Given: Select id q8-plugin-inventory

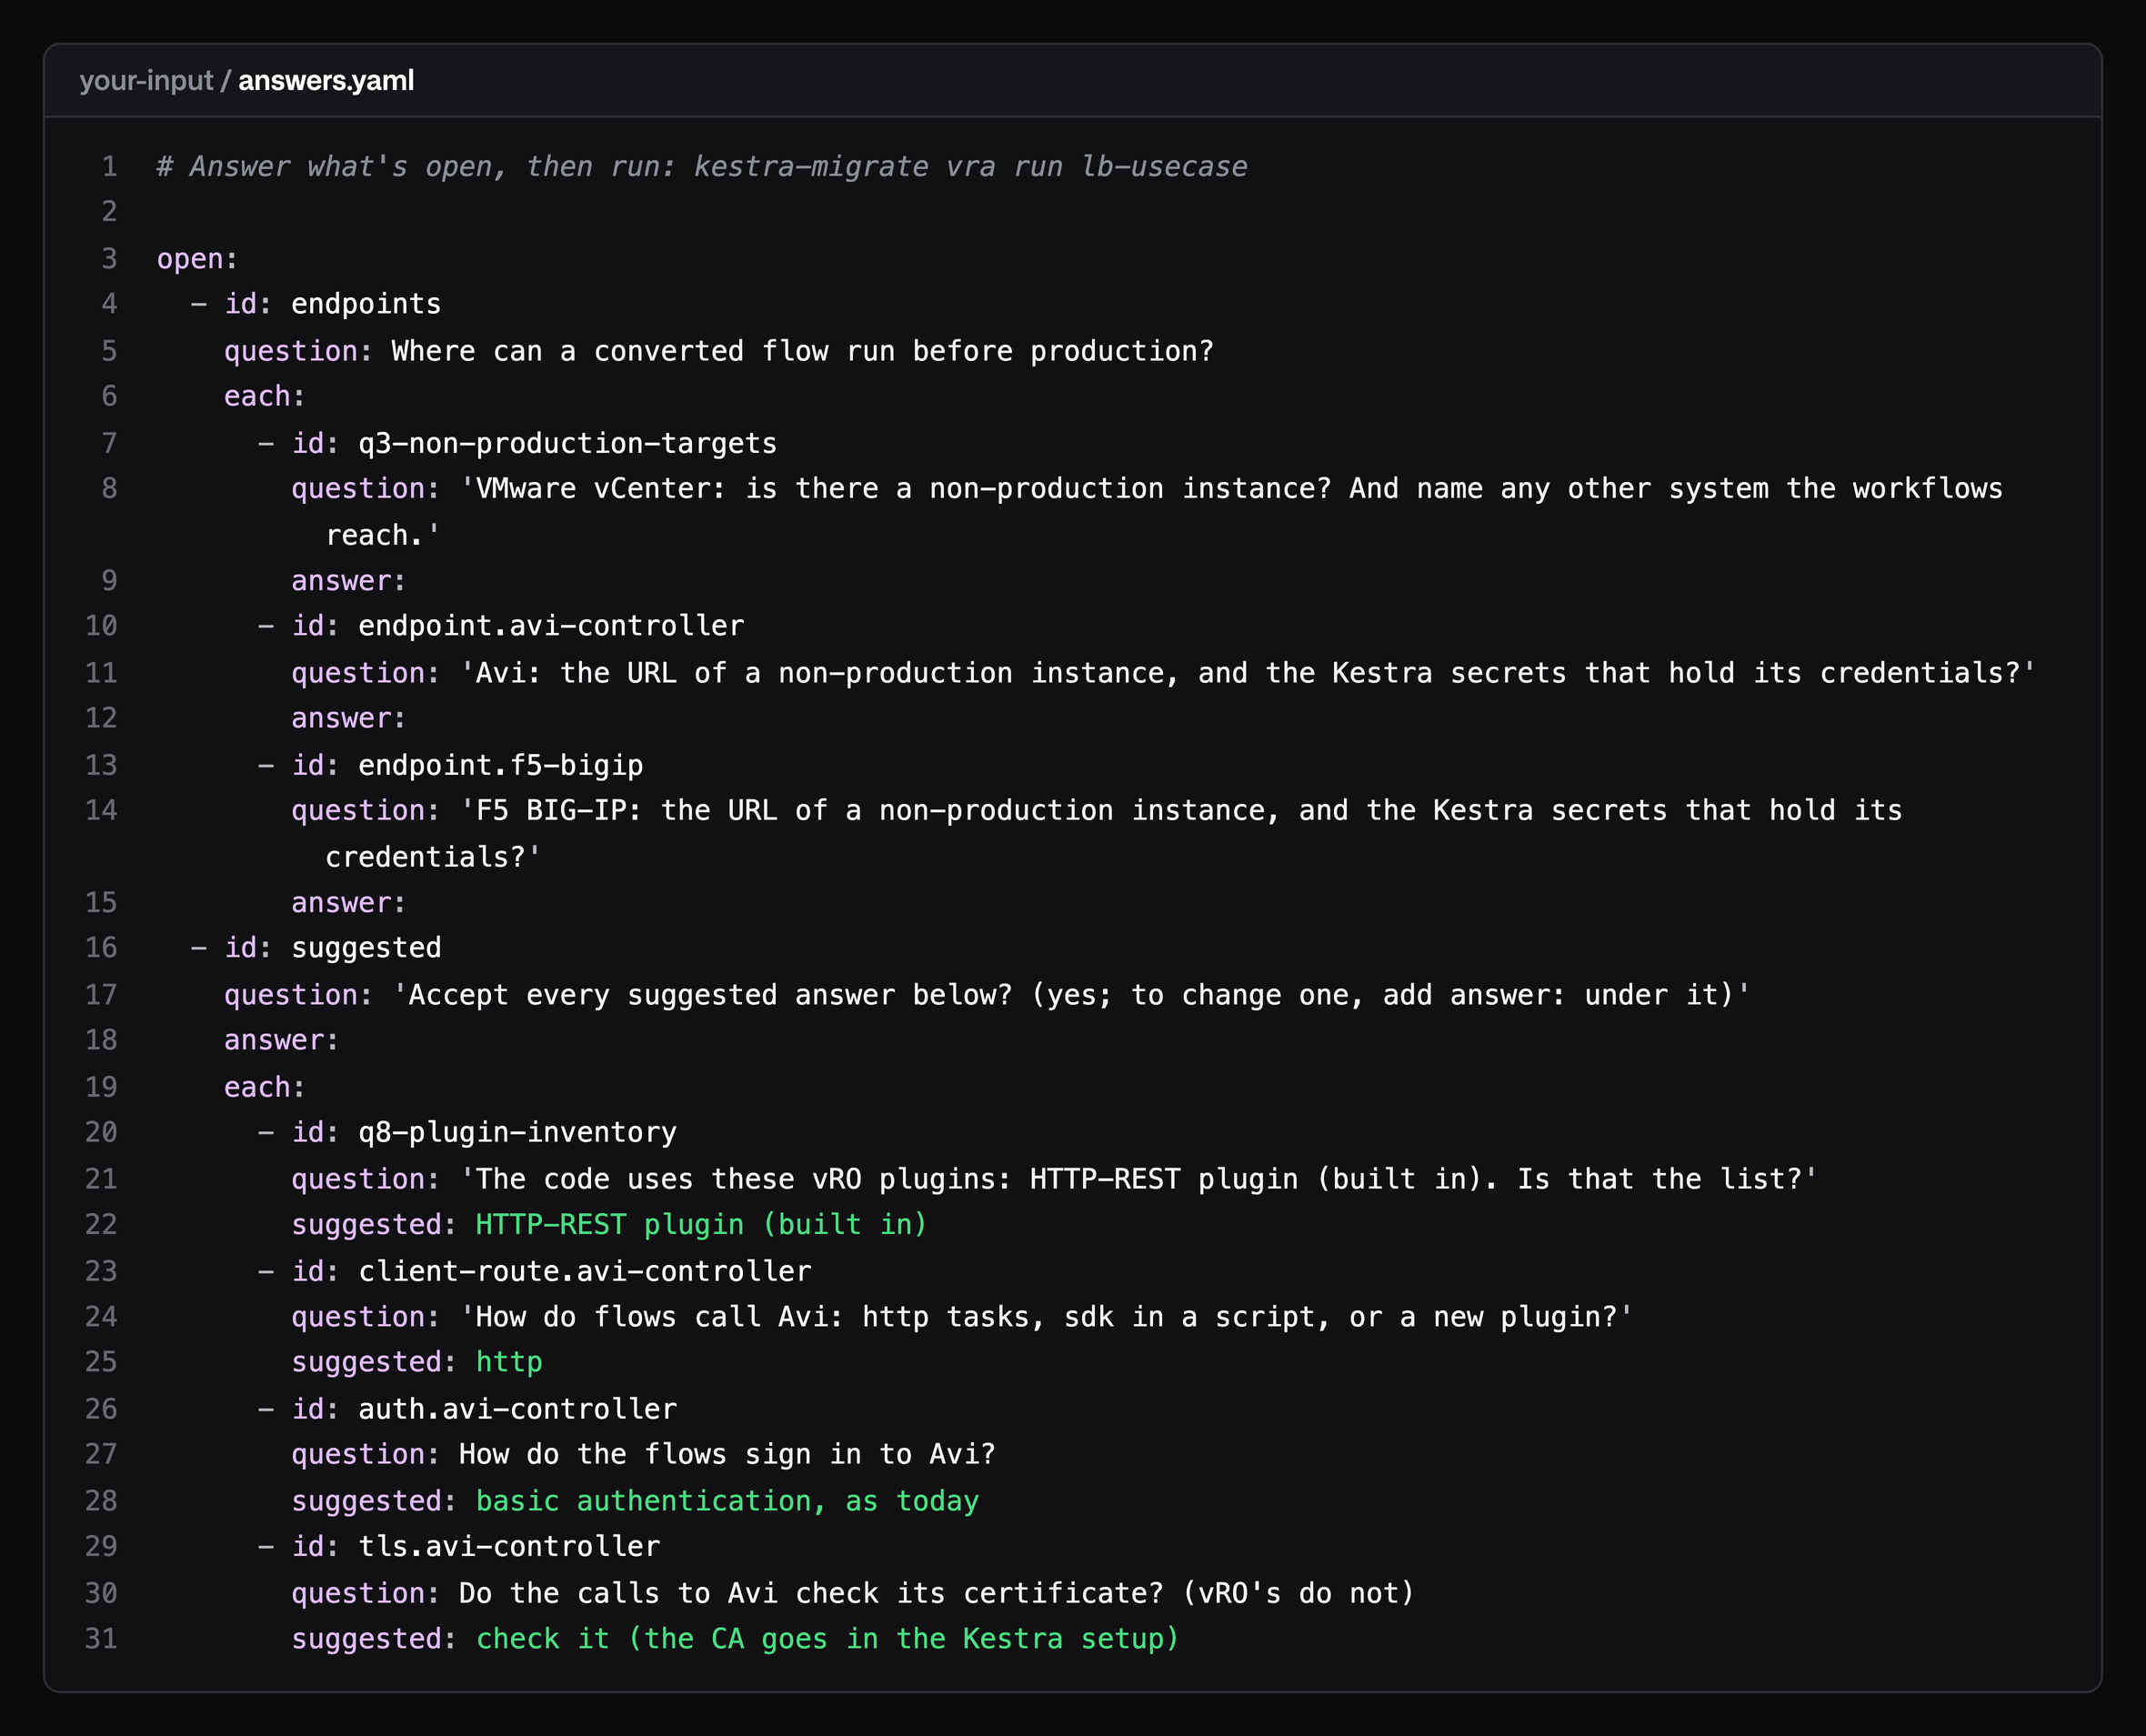Looking at the screenshot, I should tap(517, 1132).
